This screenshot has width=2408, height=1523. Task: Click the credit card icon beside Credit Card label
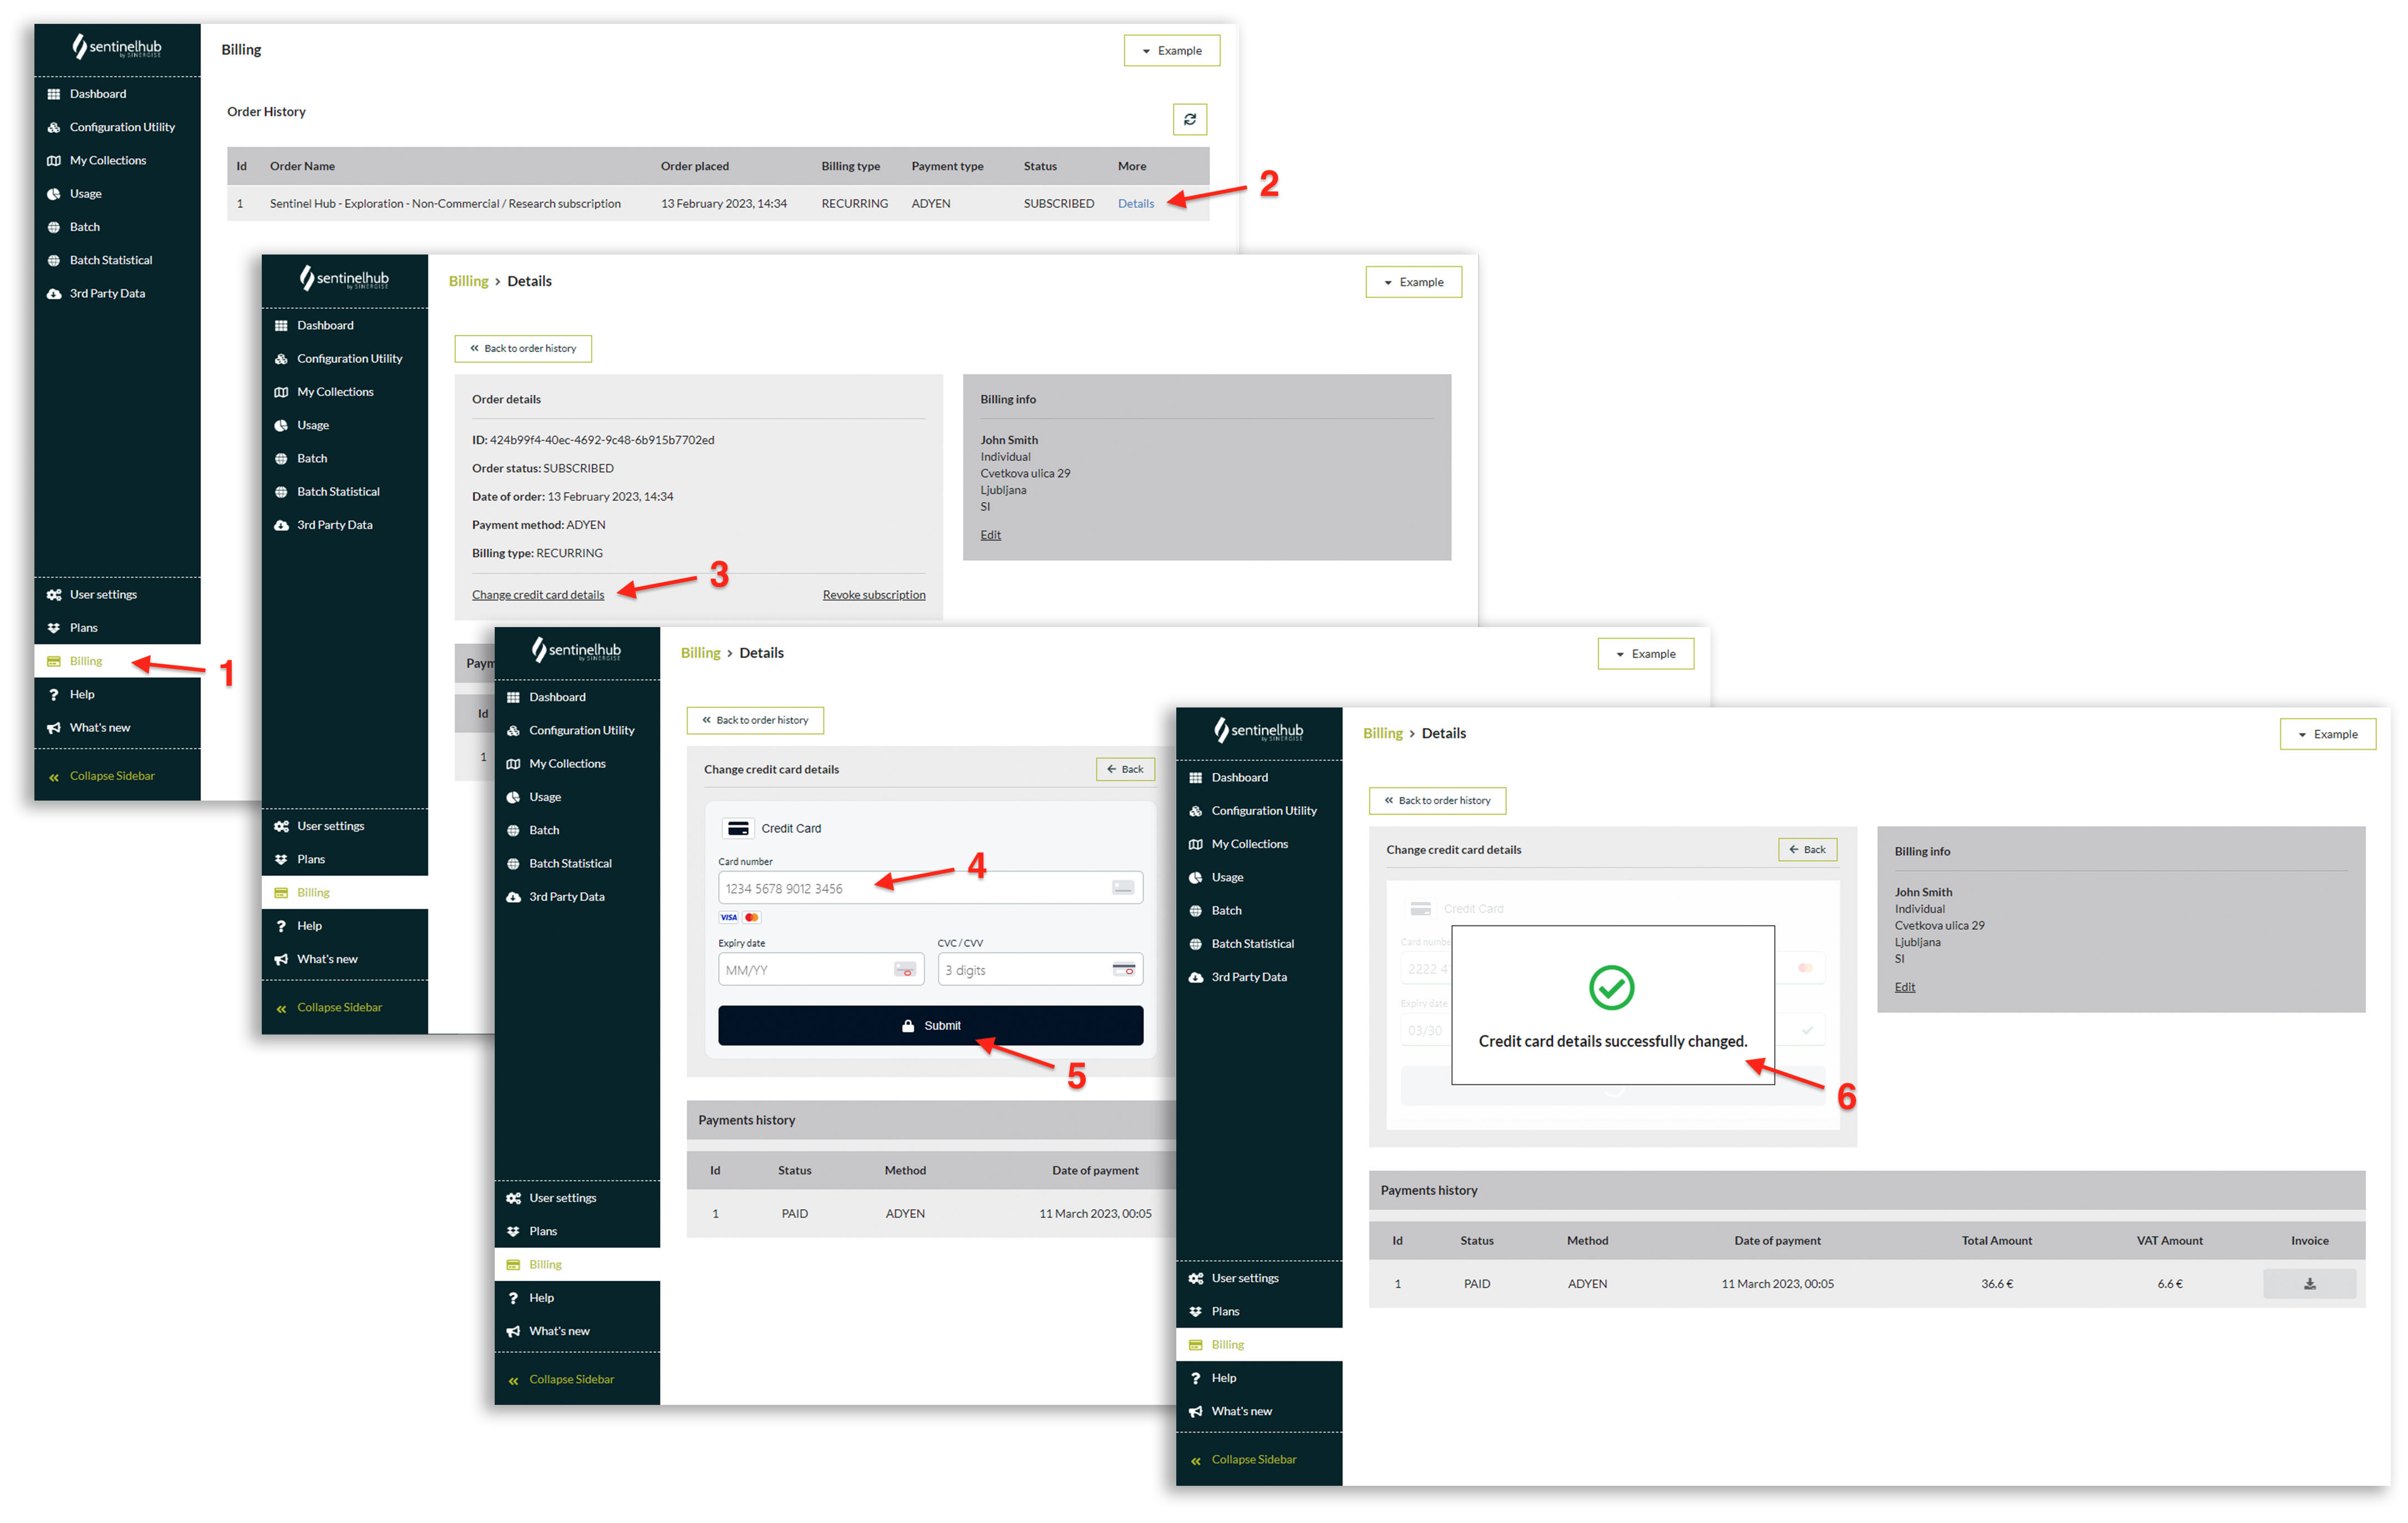coord(738,828)
